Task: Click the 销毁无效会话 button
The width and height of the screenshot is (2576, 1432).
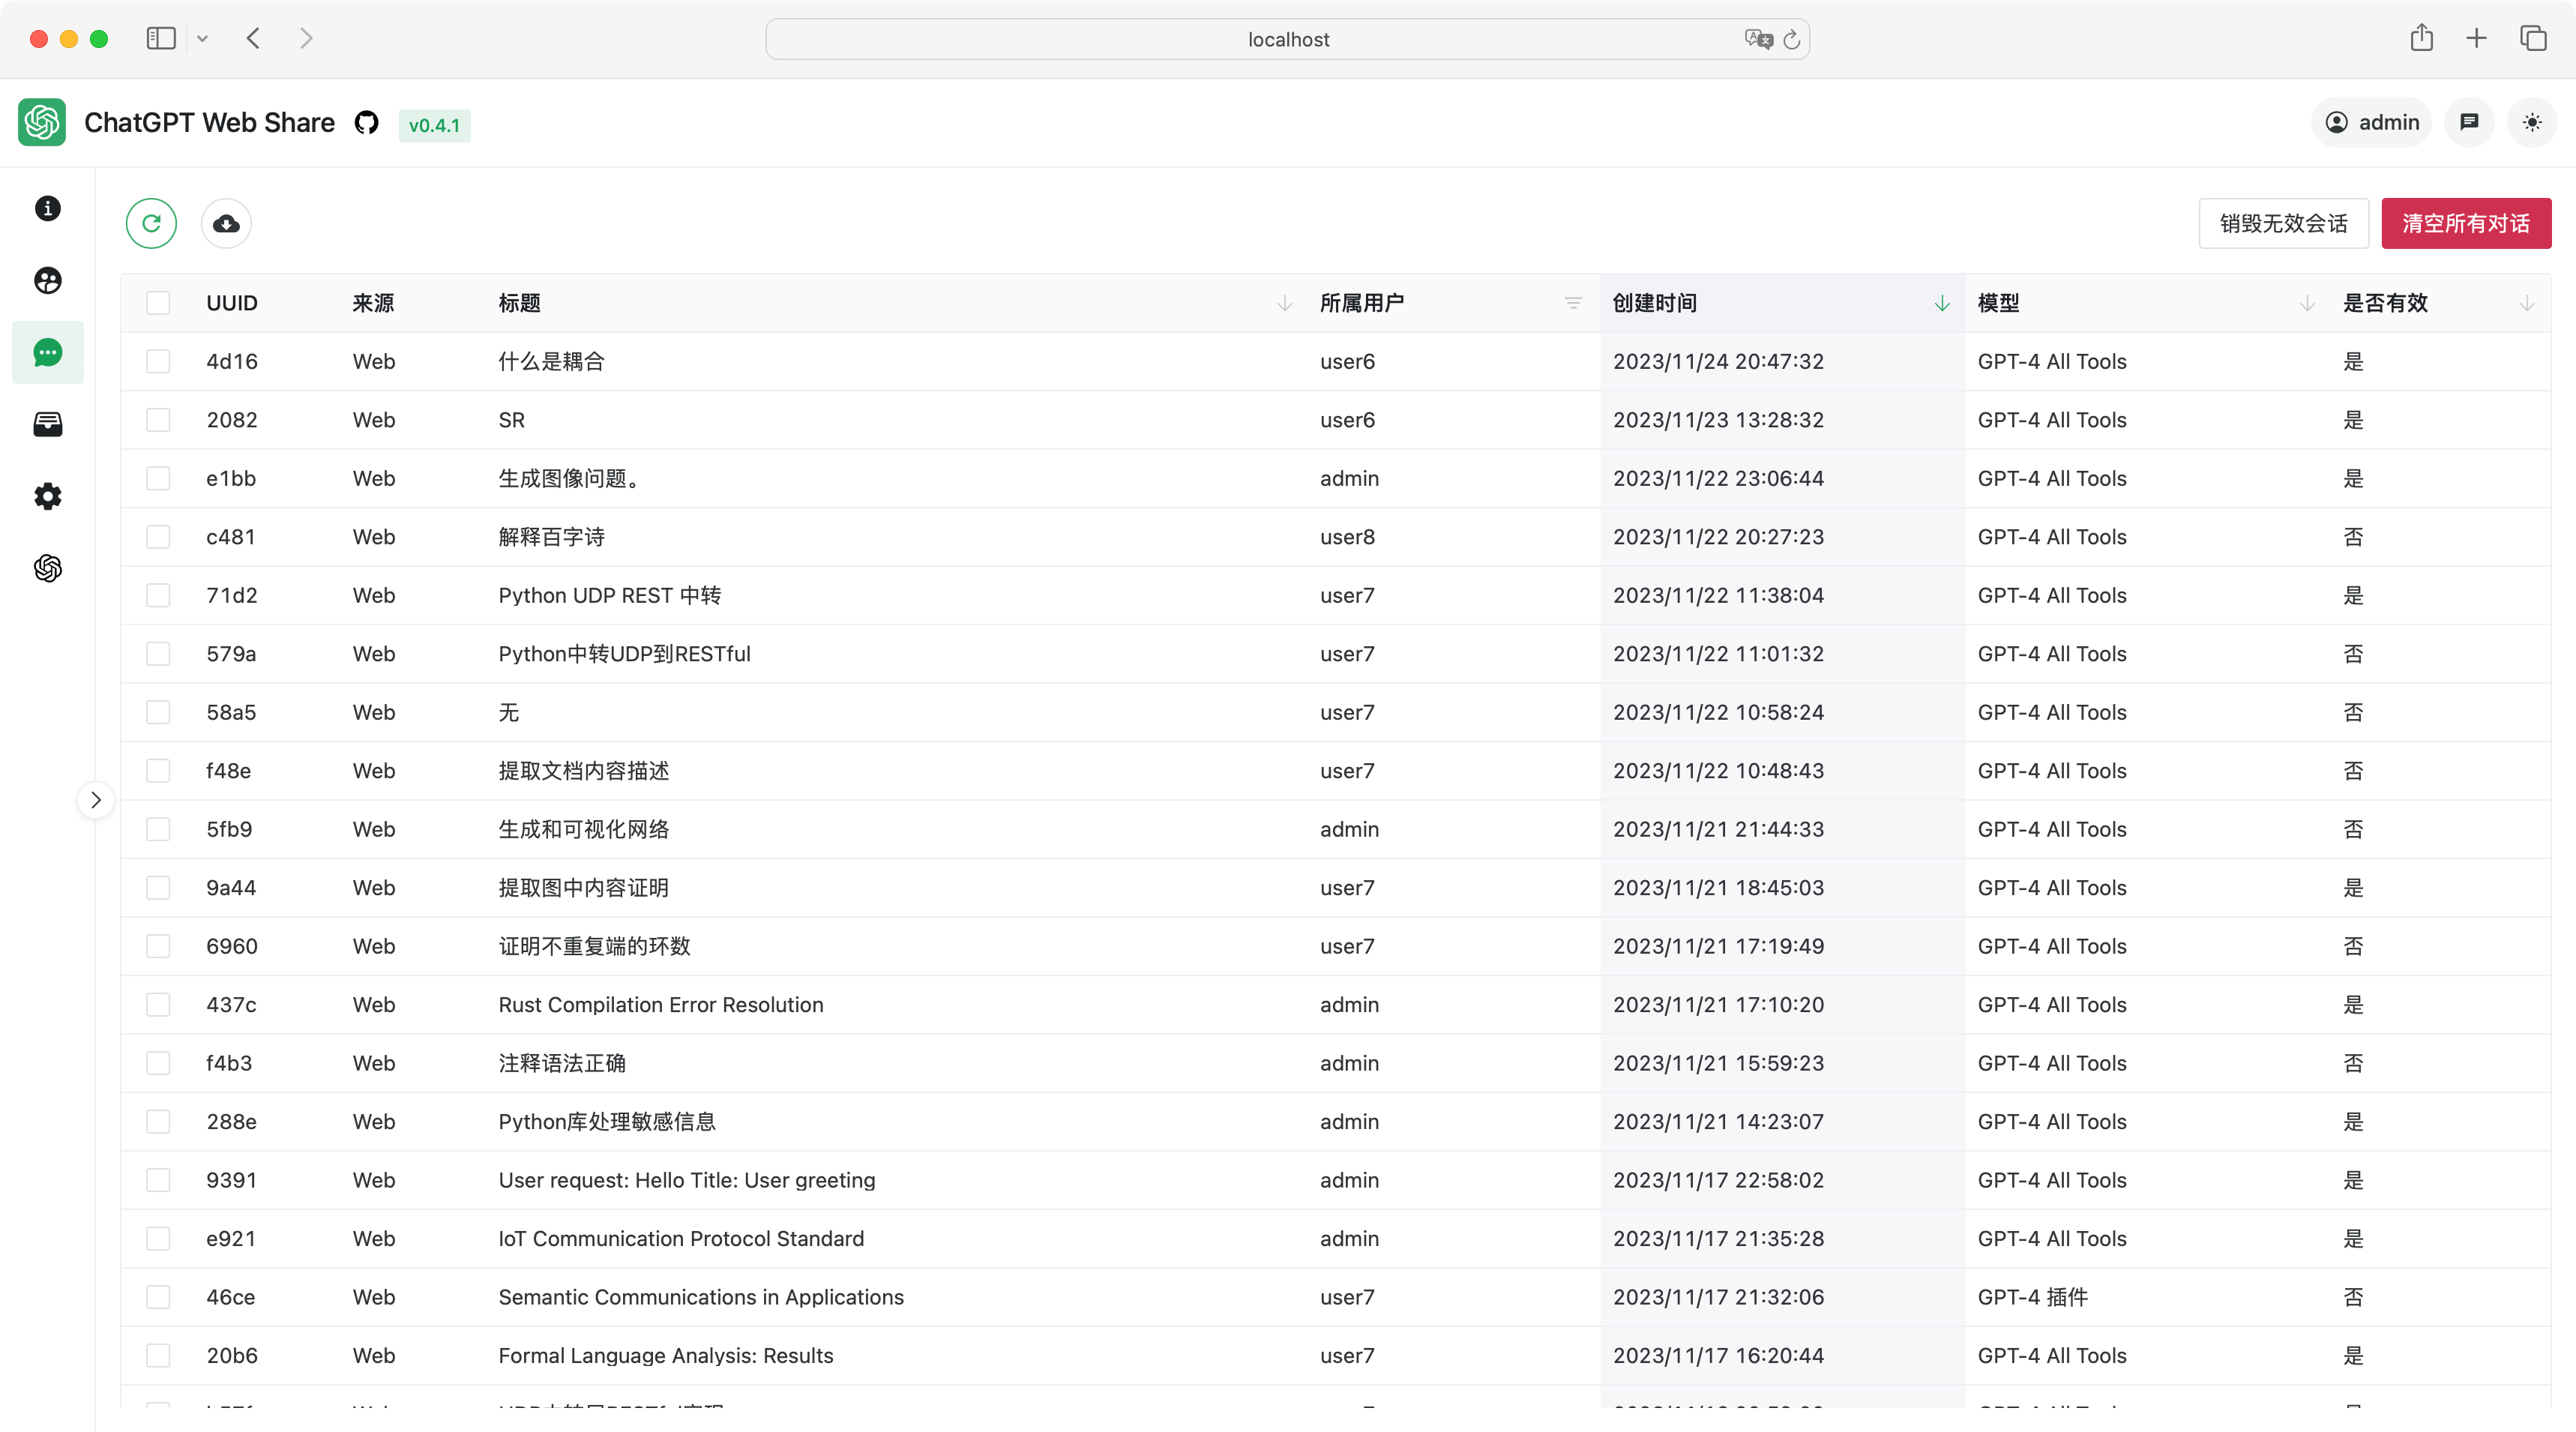Action: [2283, 223]
